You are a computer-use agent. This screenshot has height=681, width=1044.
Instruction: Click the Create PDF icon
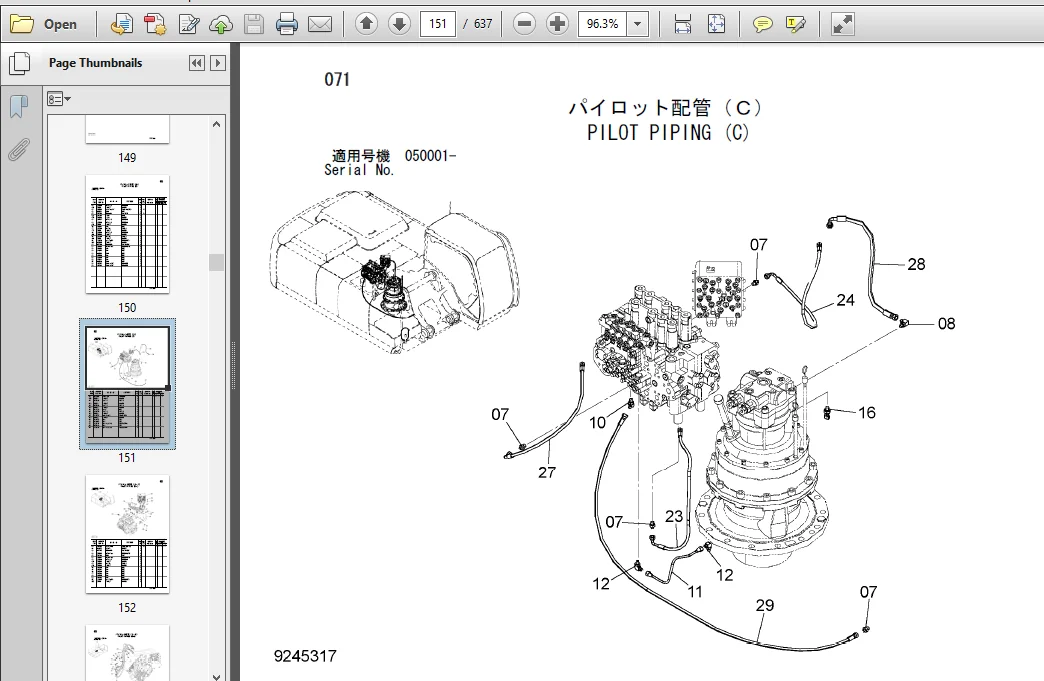(x=155, y=25)
